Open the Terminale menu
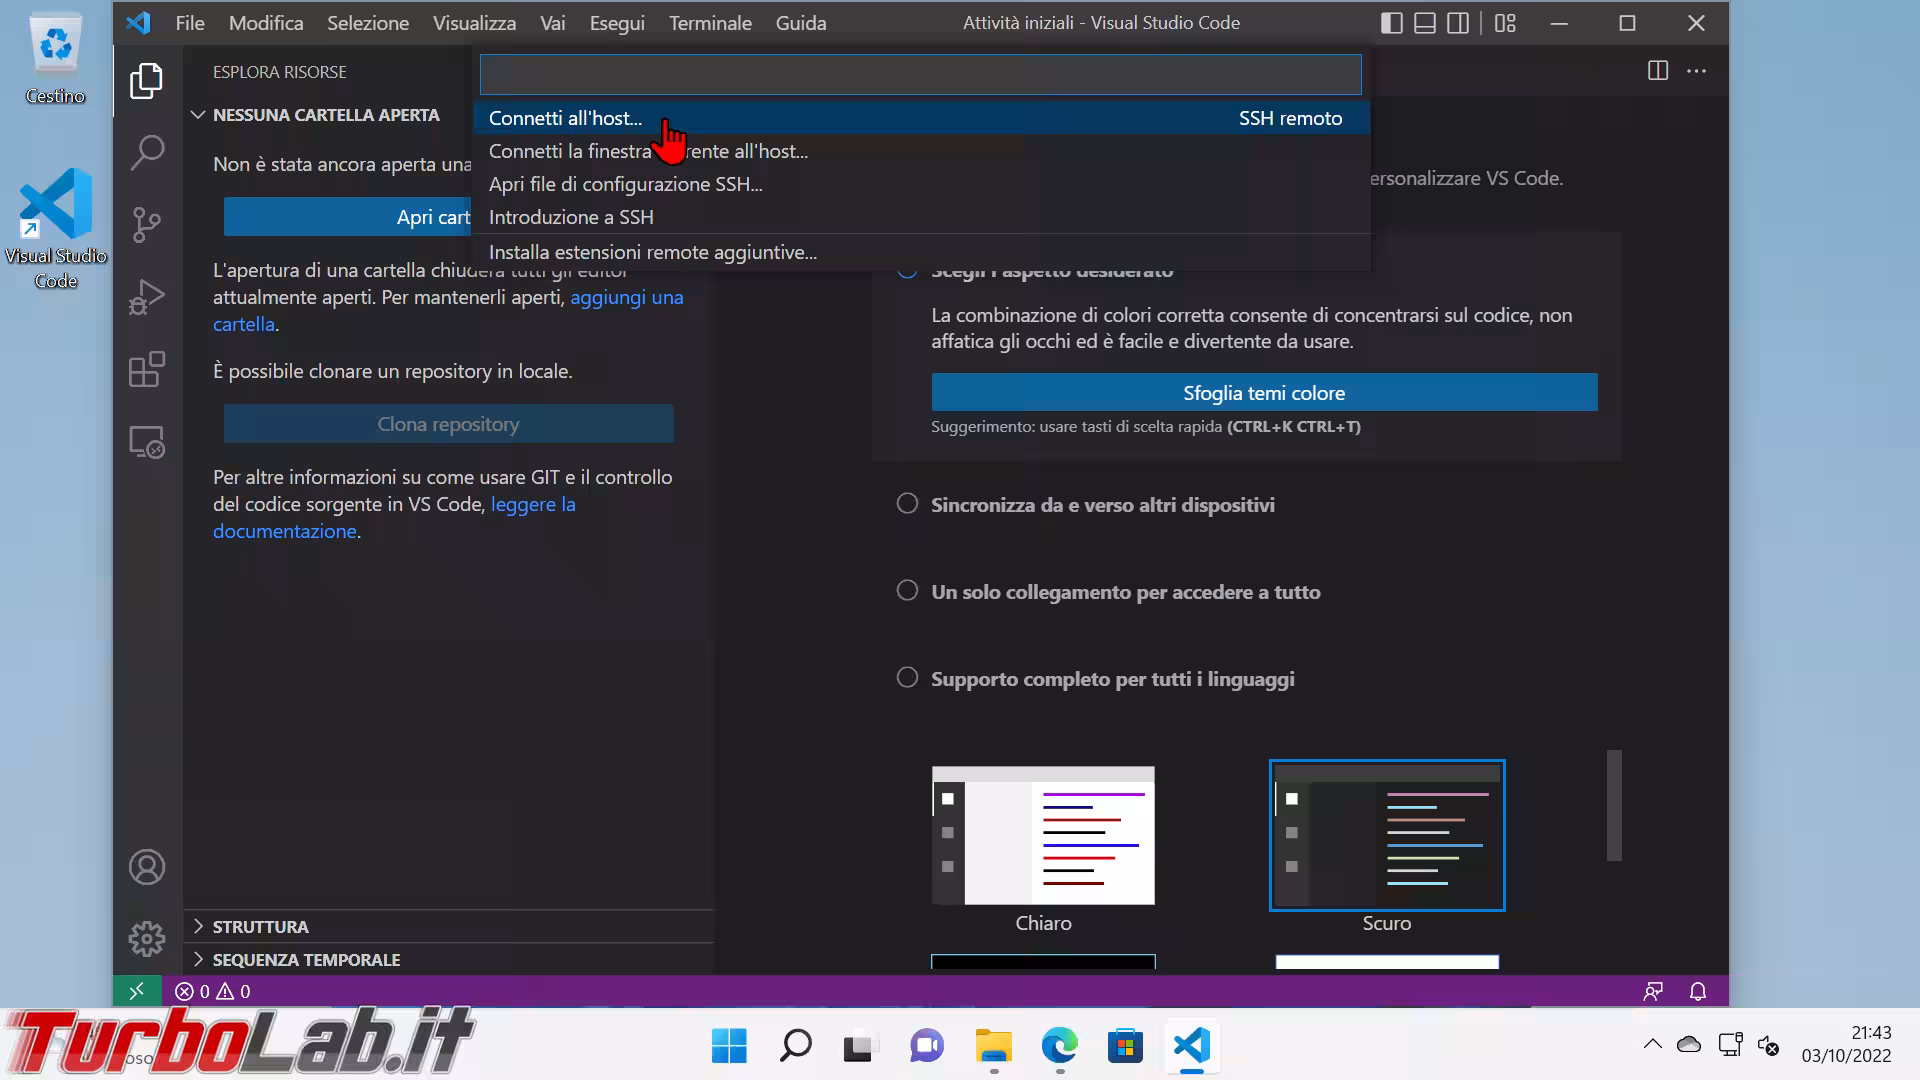 pos(710,23)
